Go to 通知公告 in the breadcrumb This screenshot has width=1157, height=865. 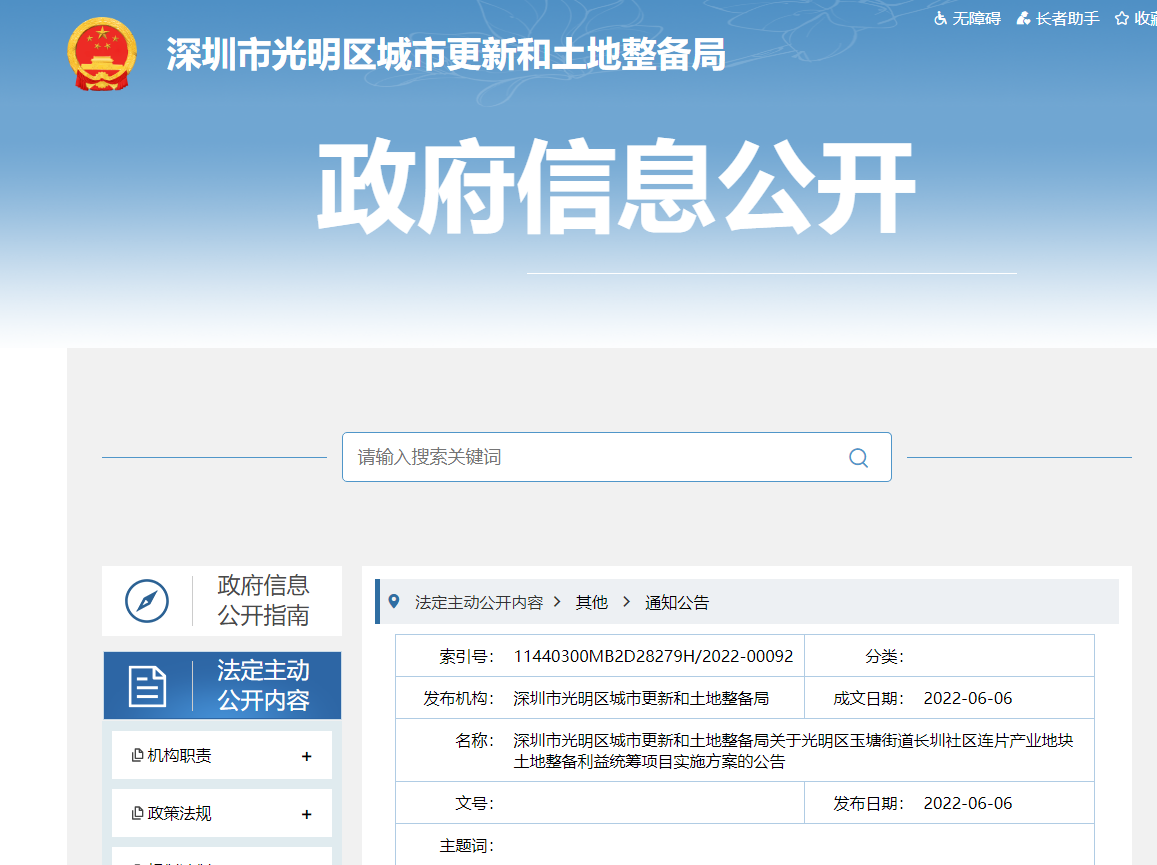click(x=677, y=602)
